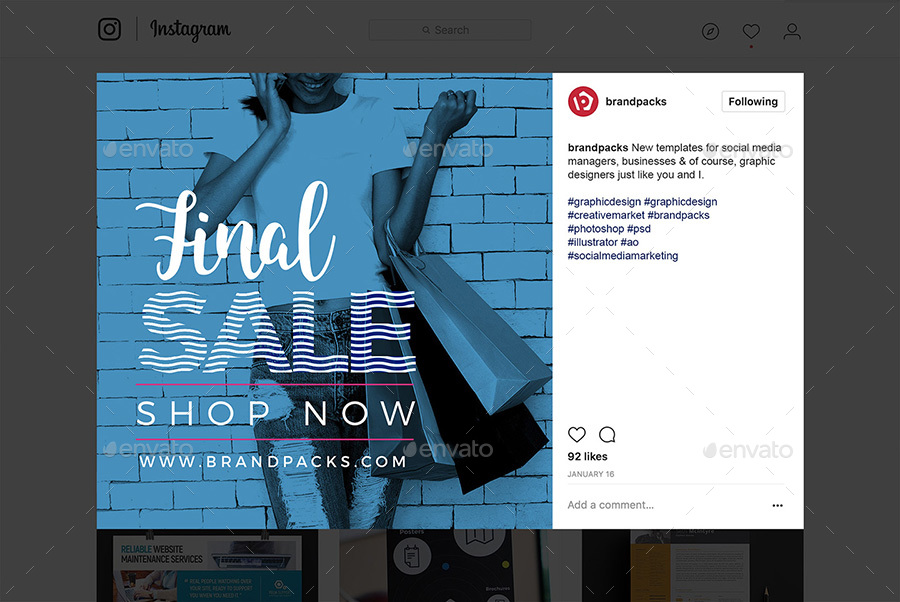Open the #illustrator hashtag
Viewport: 900px width, 602px height.
[x=592, y=242]
